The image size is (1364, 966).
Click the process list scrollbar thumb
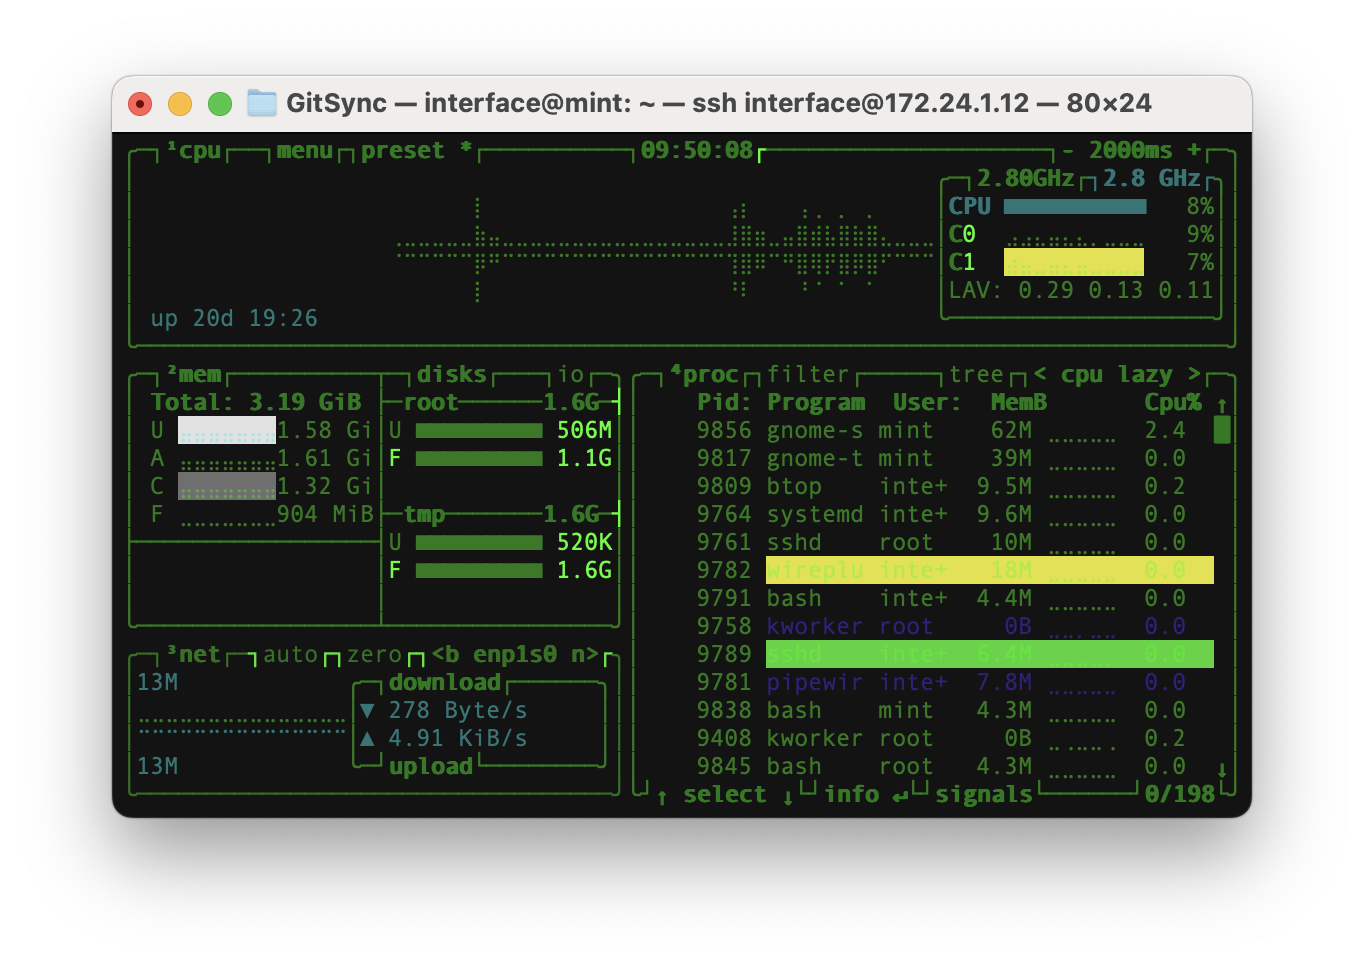[1222, 430]
